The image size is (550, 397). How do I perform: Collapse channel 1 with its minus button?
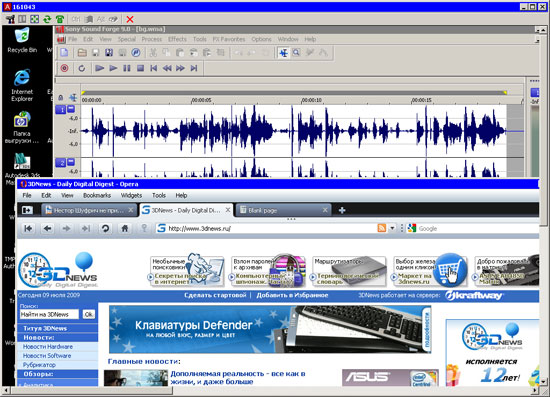point(71,109)
